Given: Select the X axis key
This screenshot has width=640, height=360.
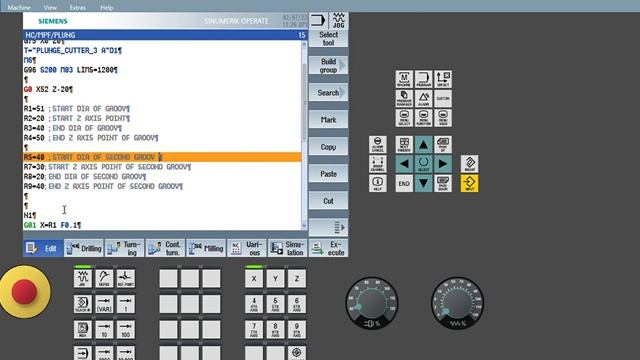Looking at the screenshot, I should [254, 278].
